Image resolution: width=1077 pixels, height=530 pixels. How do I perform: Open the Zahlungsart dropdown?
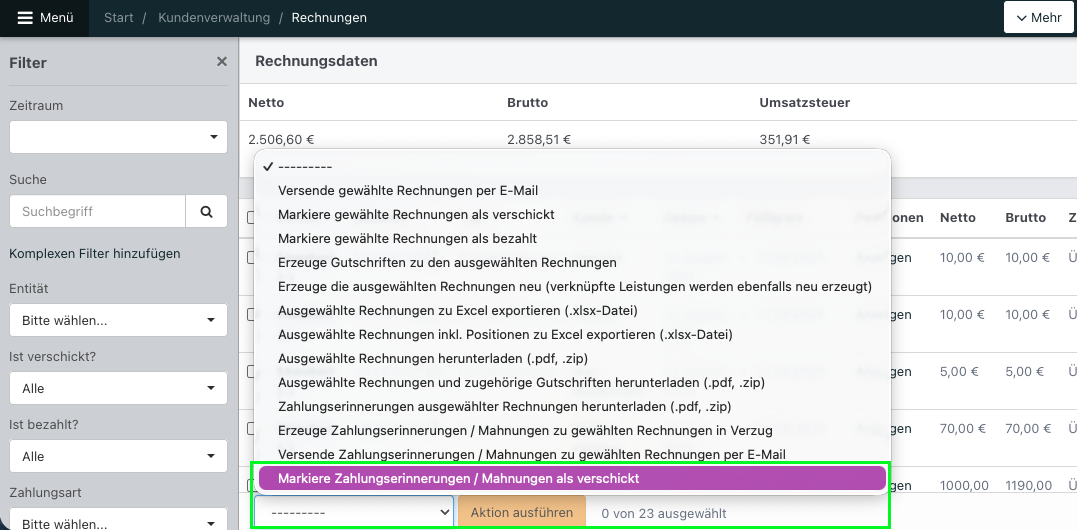[118, 518]
